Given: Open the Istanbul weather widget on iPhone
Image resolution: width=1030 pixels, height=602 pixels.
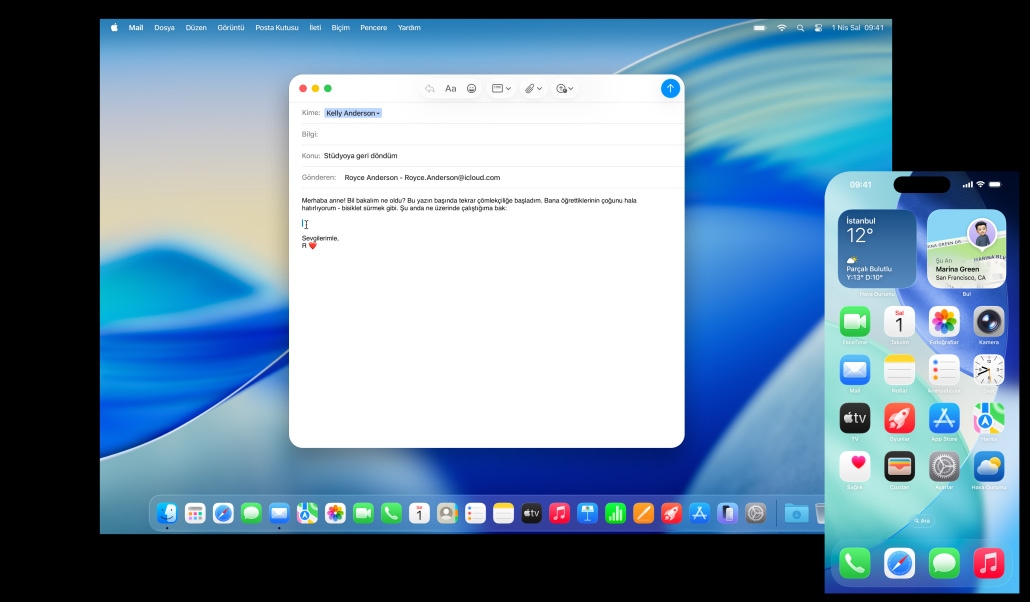Looking at the screenshot, I should click(876, 248).
